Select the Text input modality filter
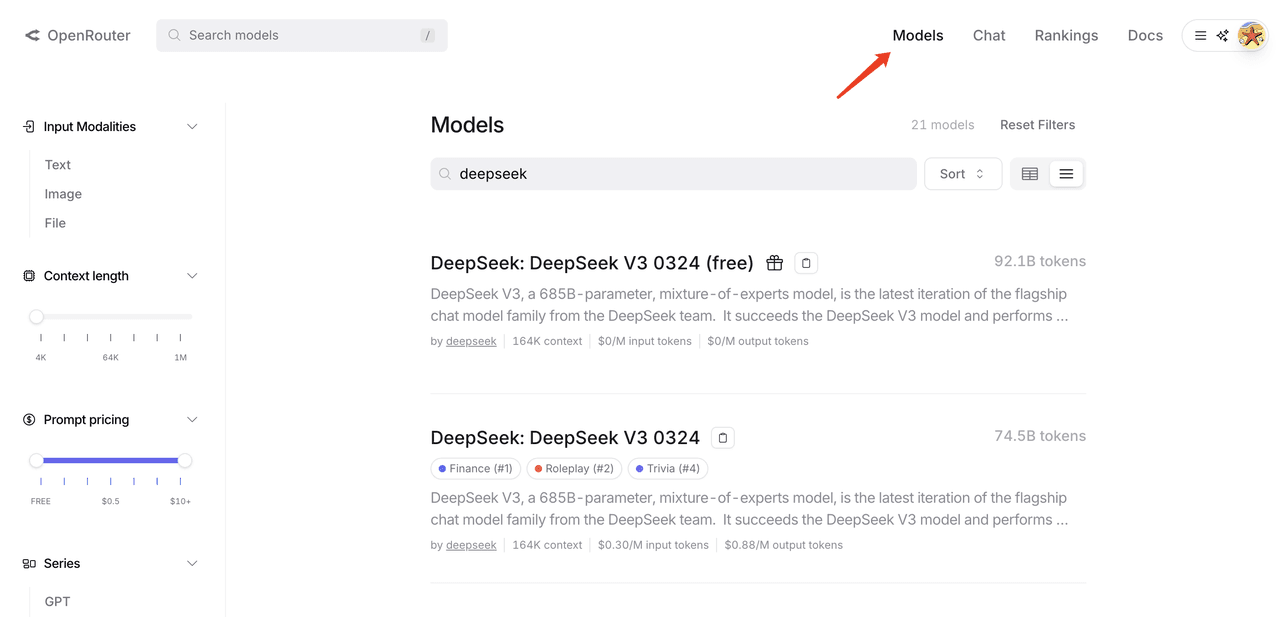 tap(58, 165)
